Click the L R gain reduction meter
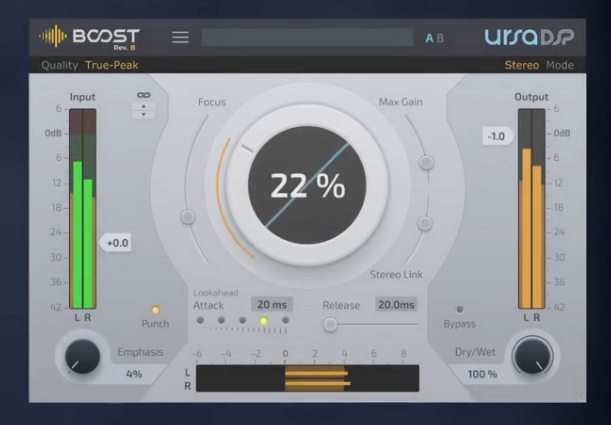611x425 pixels. 307,378
